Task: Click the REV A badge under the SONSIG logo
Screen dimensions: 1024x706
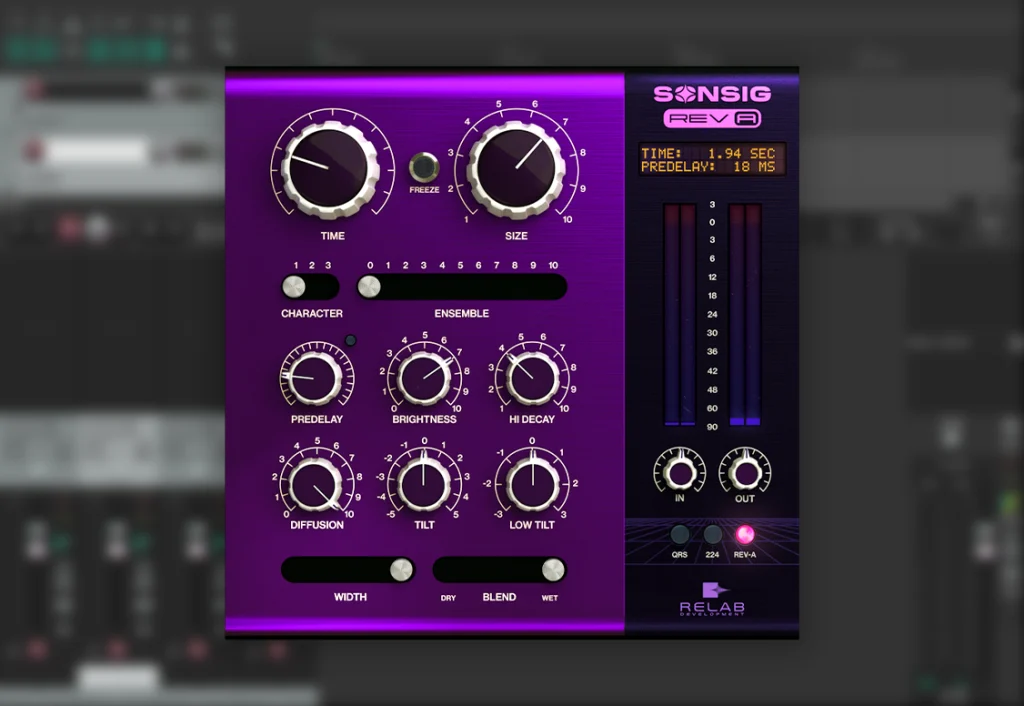Action: [713, 118]
